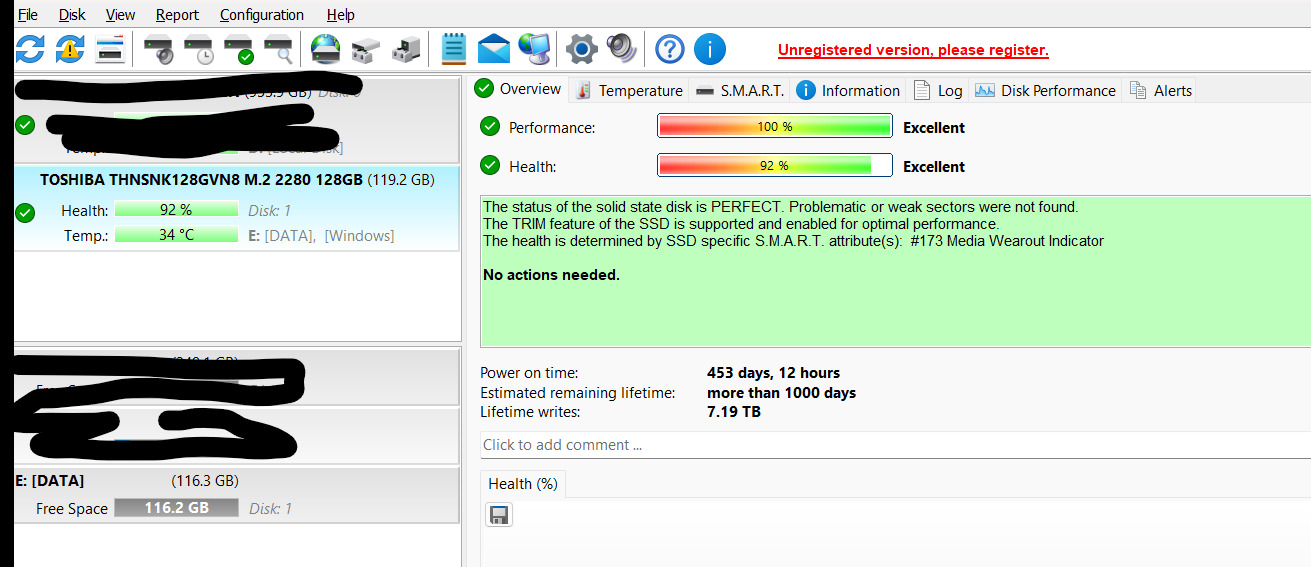The width and height of the screenshot is (1311, 567).
Task: Click the 'more than 1000 days' value
Action: (x=781, y=393)
